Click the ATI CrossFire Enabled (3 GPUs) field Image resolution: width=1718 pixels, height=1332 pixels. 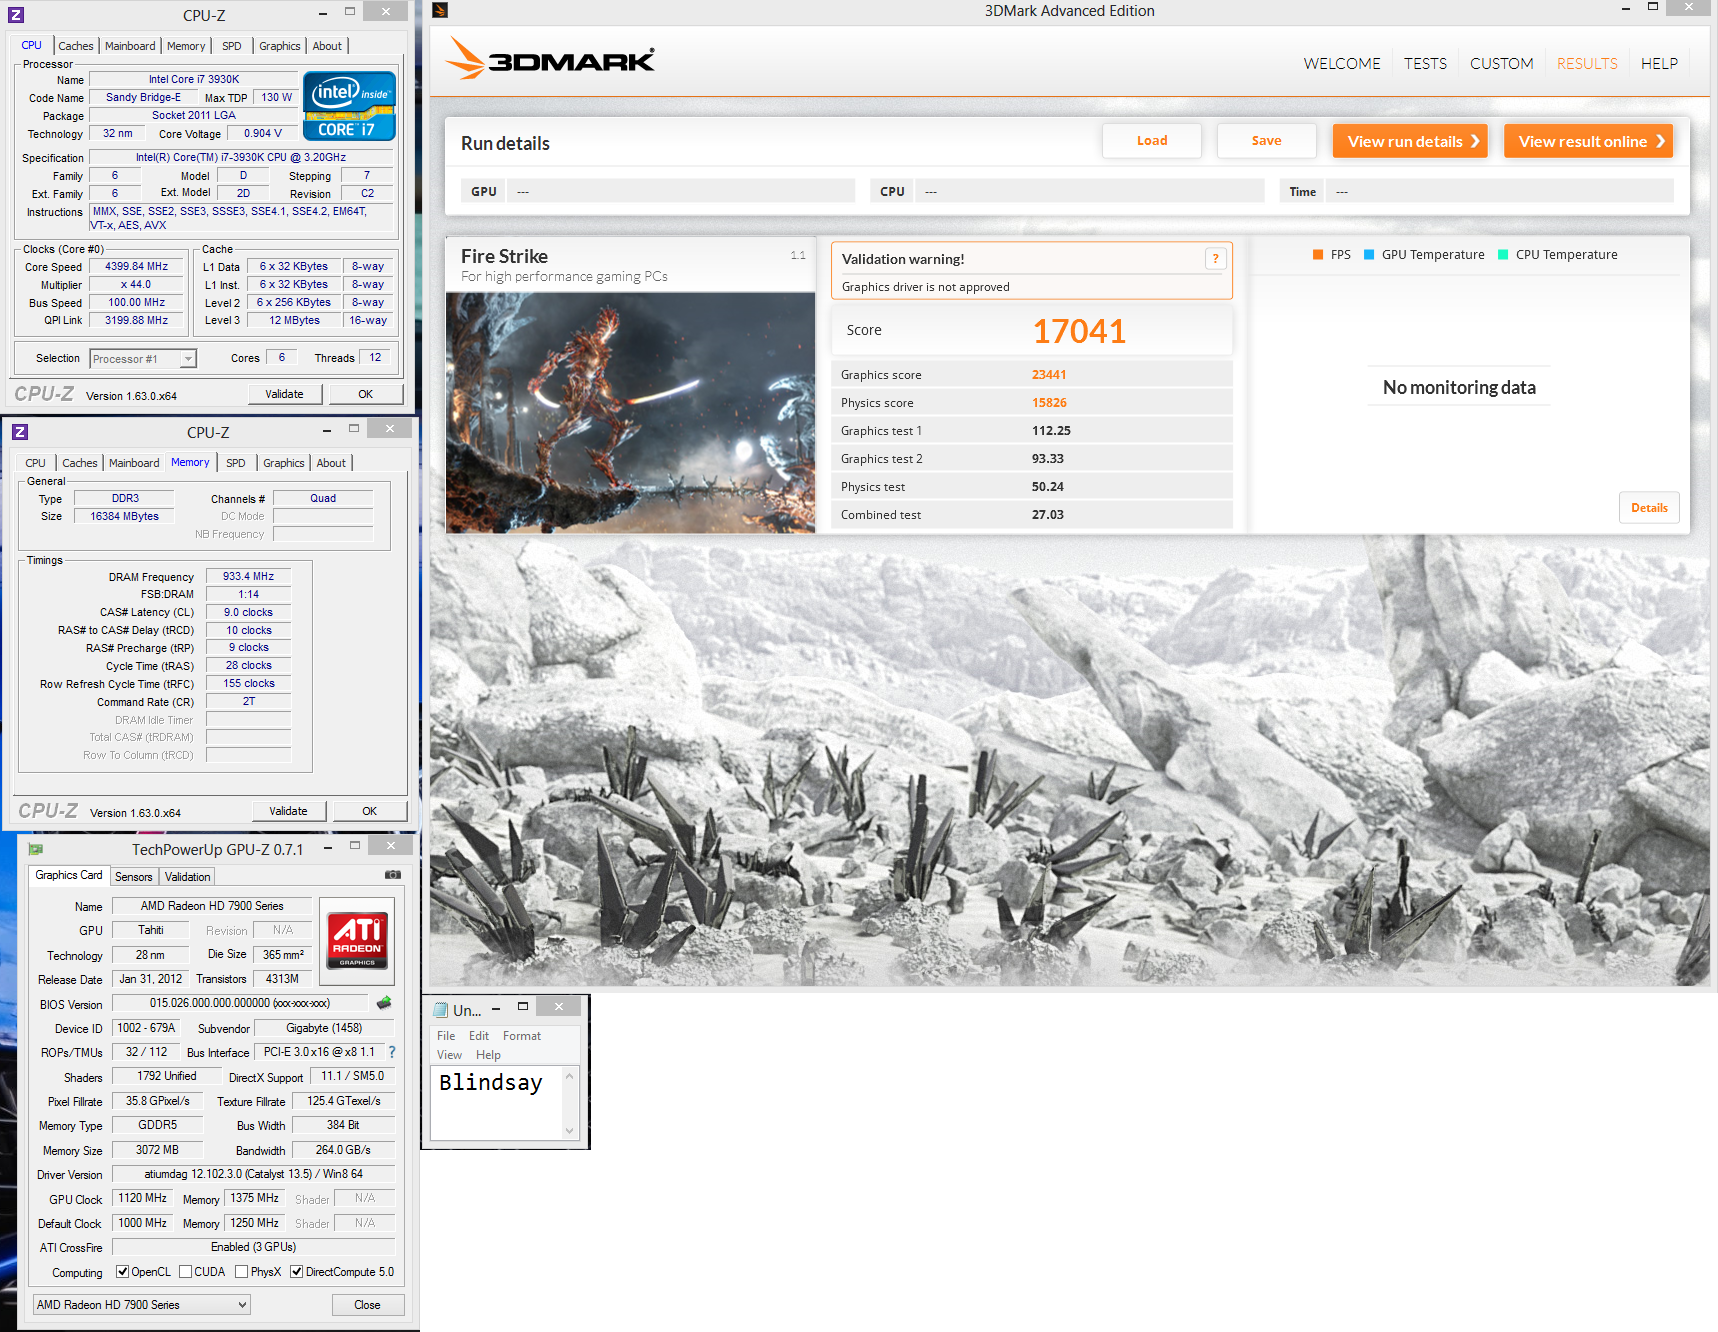(253, 1247)
